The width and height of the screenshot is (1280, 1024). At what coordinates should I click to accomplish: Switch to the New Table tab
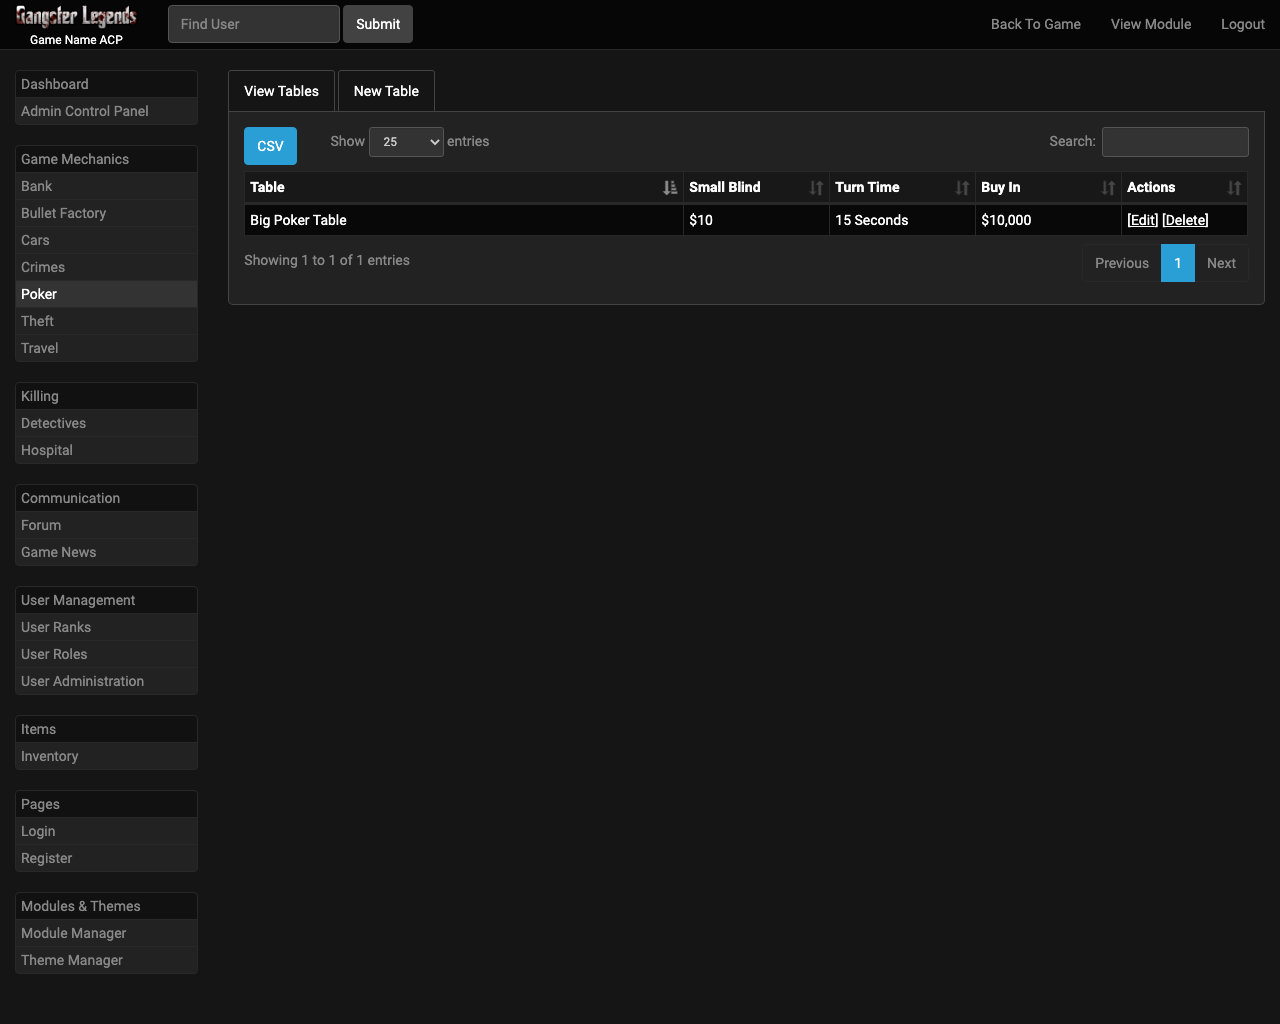click(x=386, y=91)
